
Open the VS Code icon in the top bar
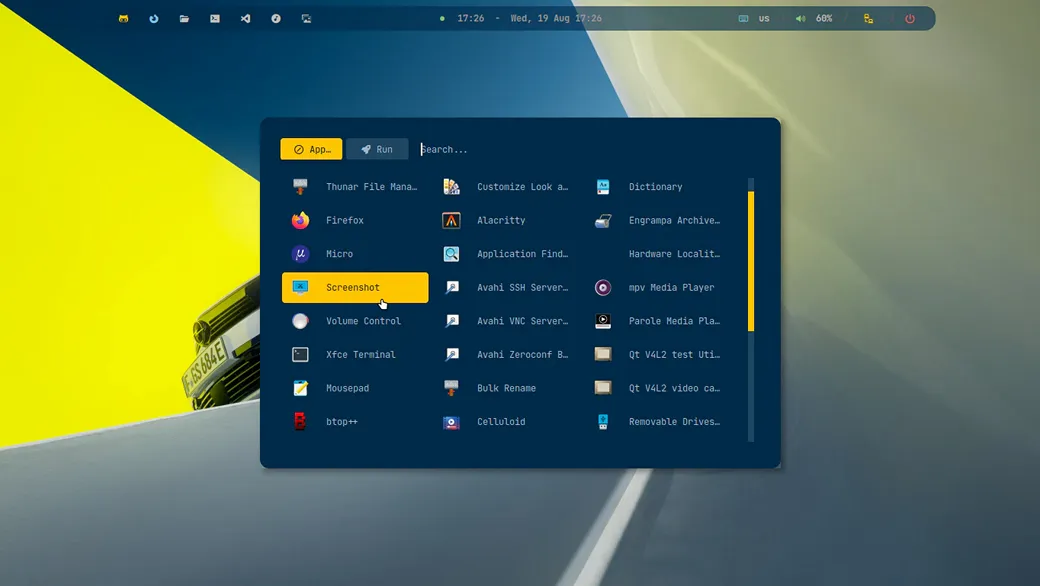click(x=245, y=19)
